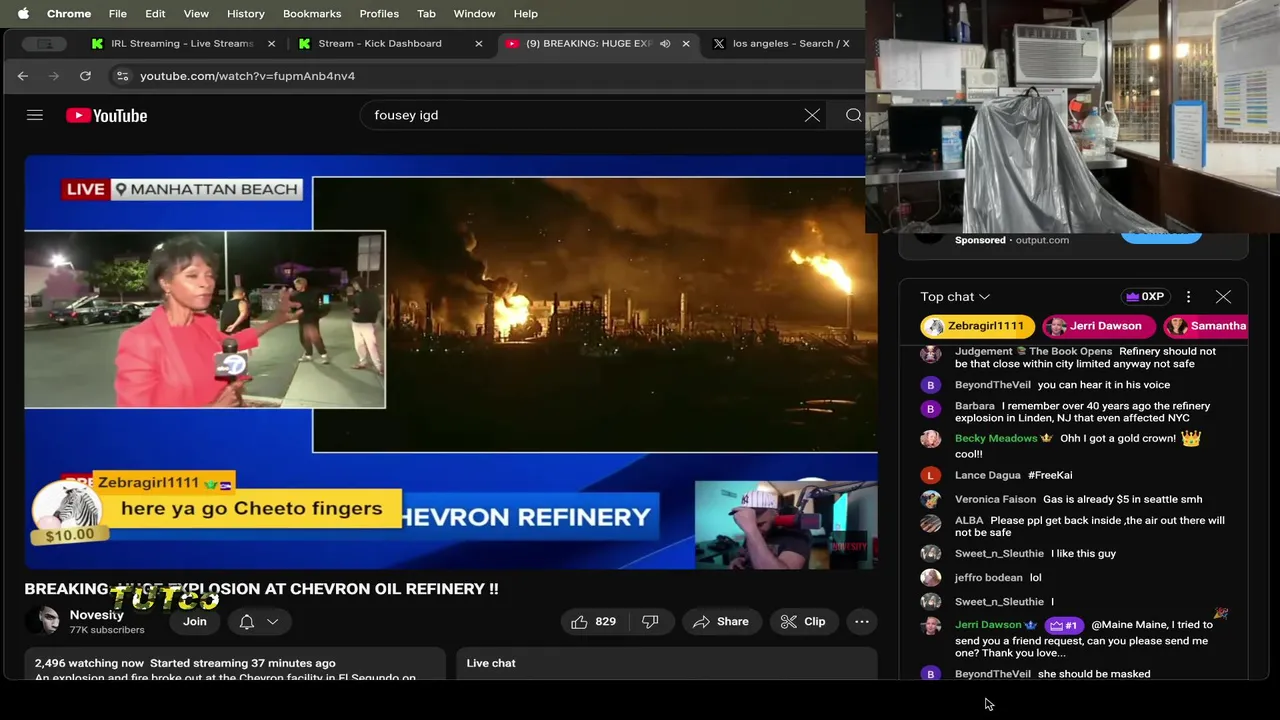Click the live video player
Image resolution: width=1280 pixels, height=720 pixels.
[x=451, y=362]
